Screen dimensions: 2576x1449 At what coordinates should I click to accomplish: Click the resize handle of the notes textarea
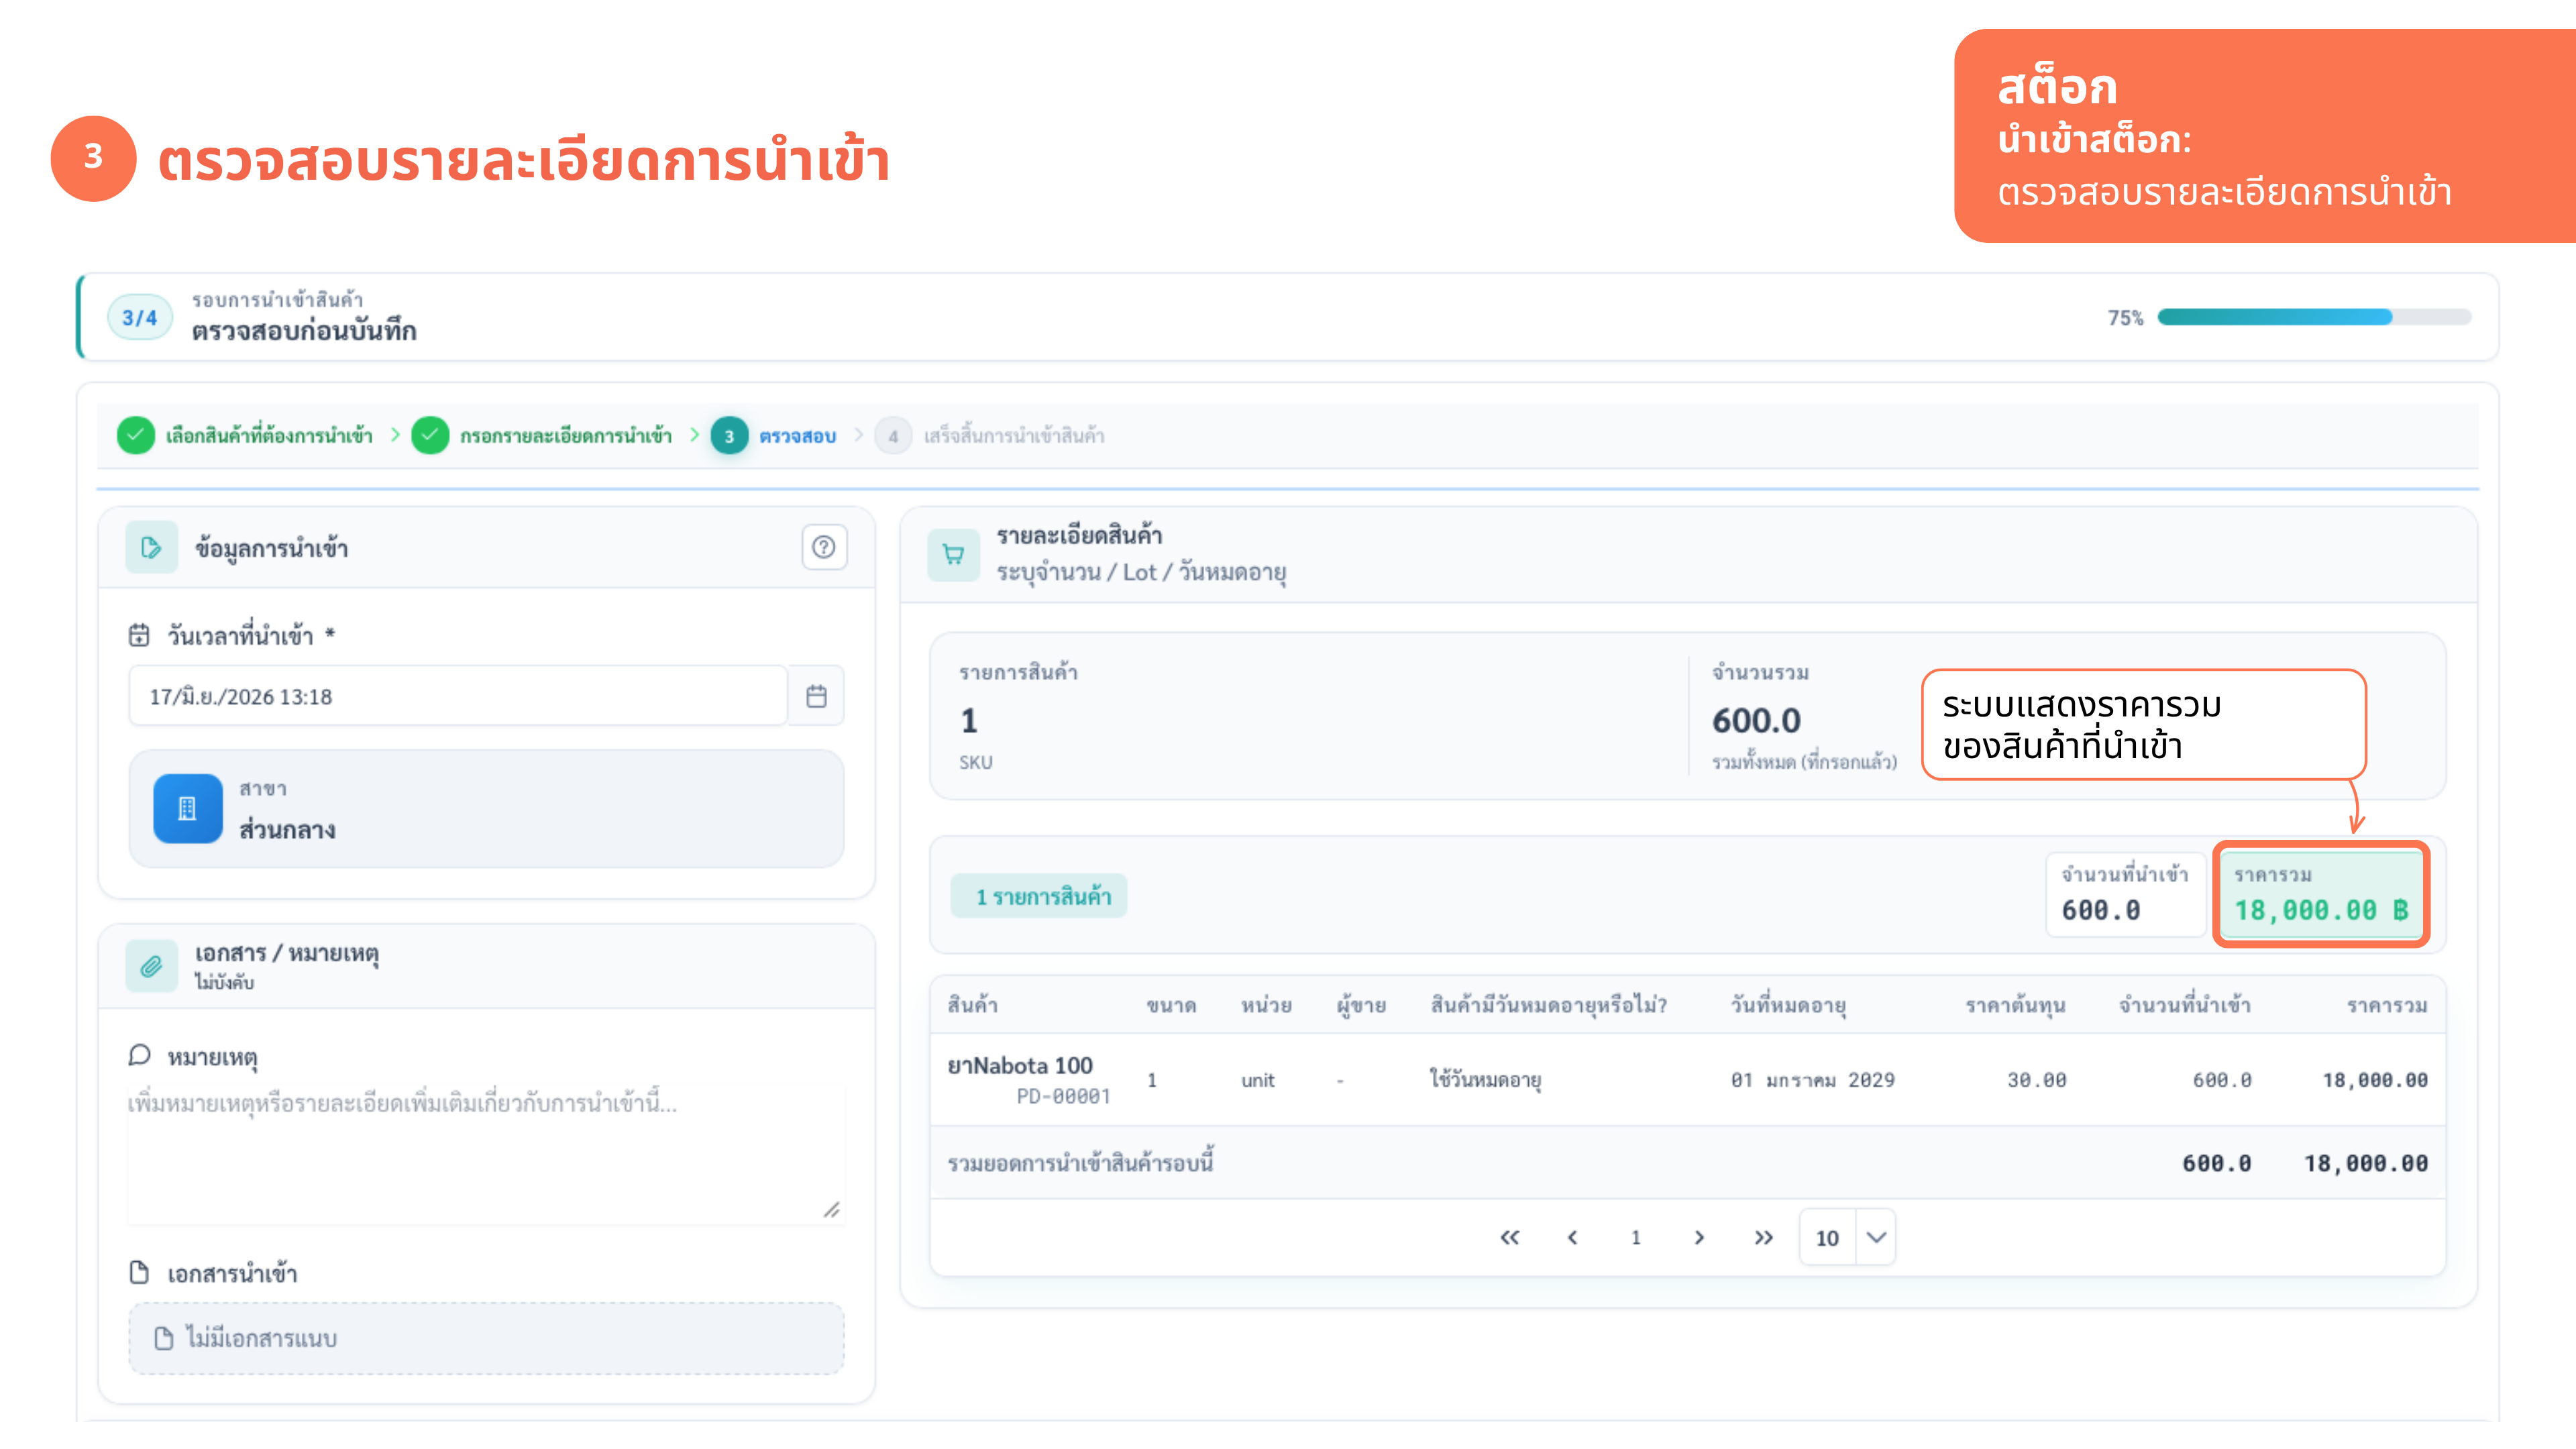click(x=831, y=1210)
